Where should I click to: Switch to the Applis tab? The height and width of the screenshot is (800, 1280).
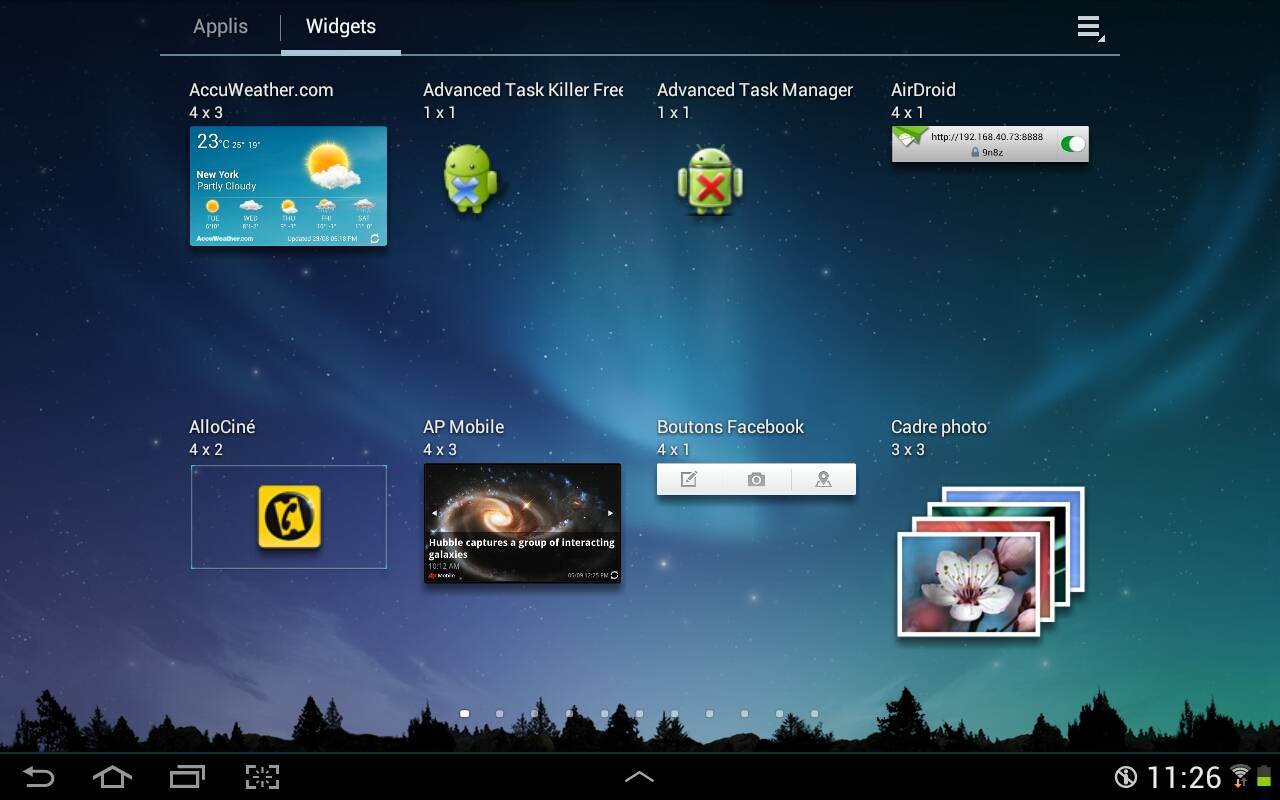click(x=220, y=27)
